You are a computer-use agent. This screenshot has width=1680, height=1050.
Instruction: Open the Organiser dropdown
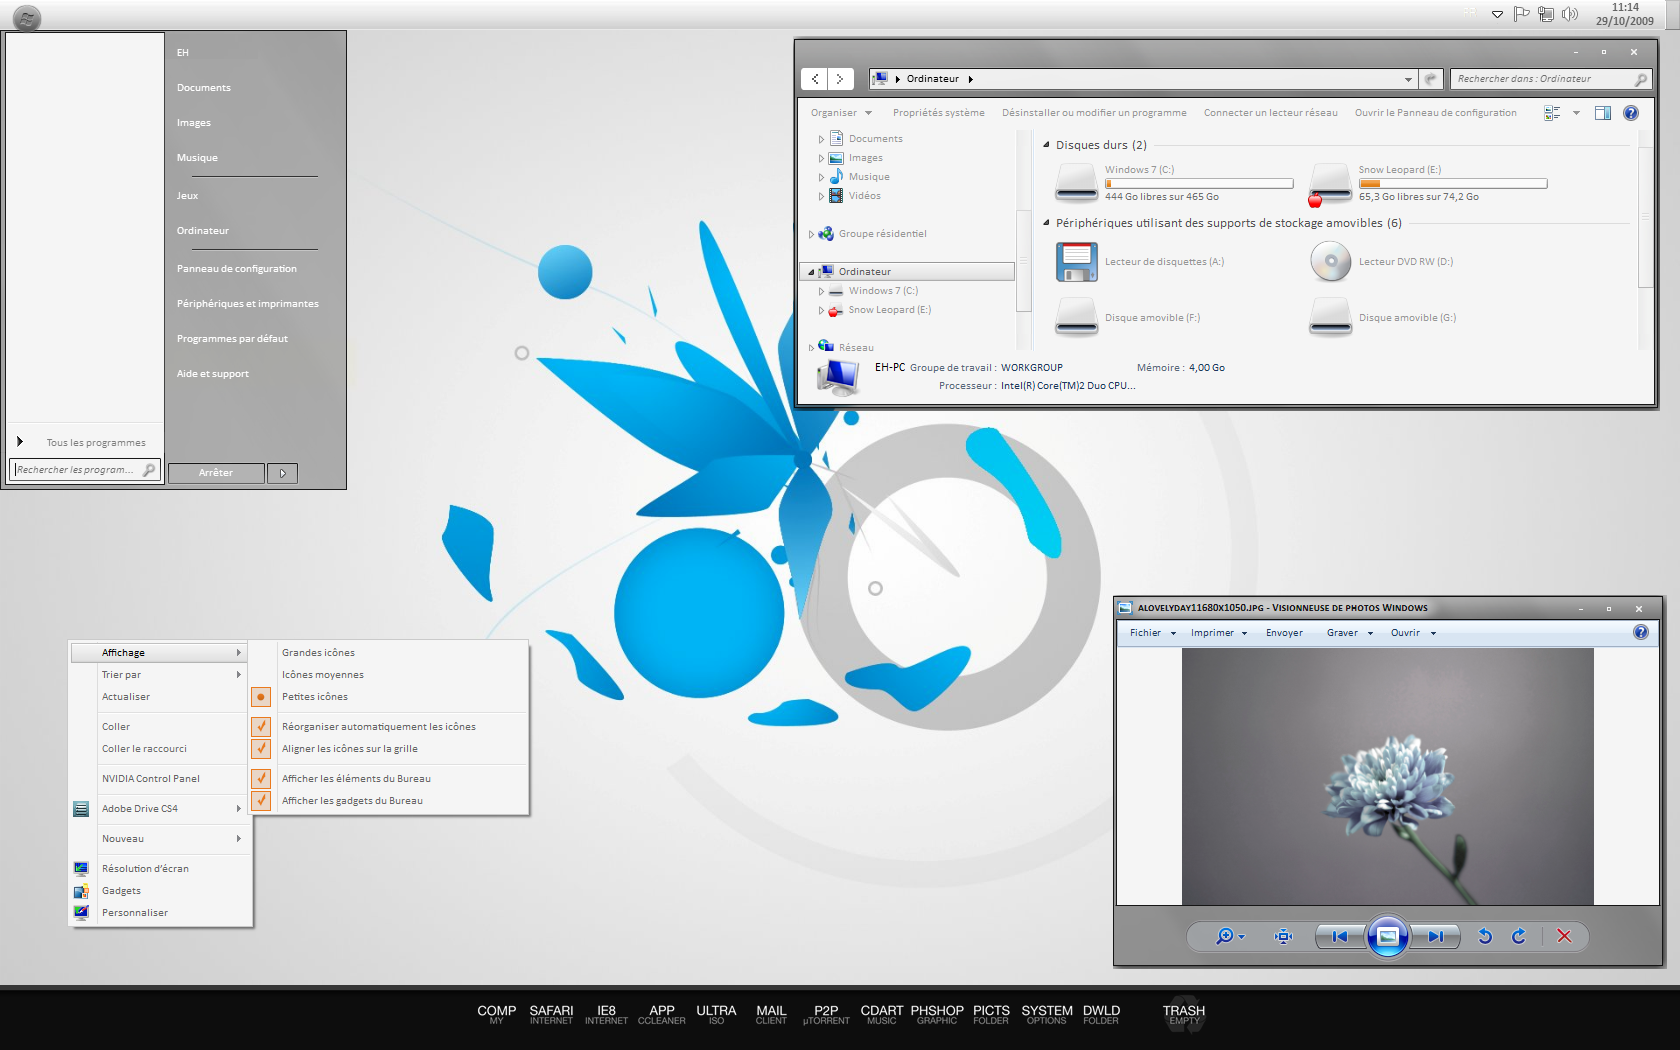[841, 113]
